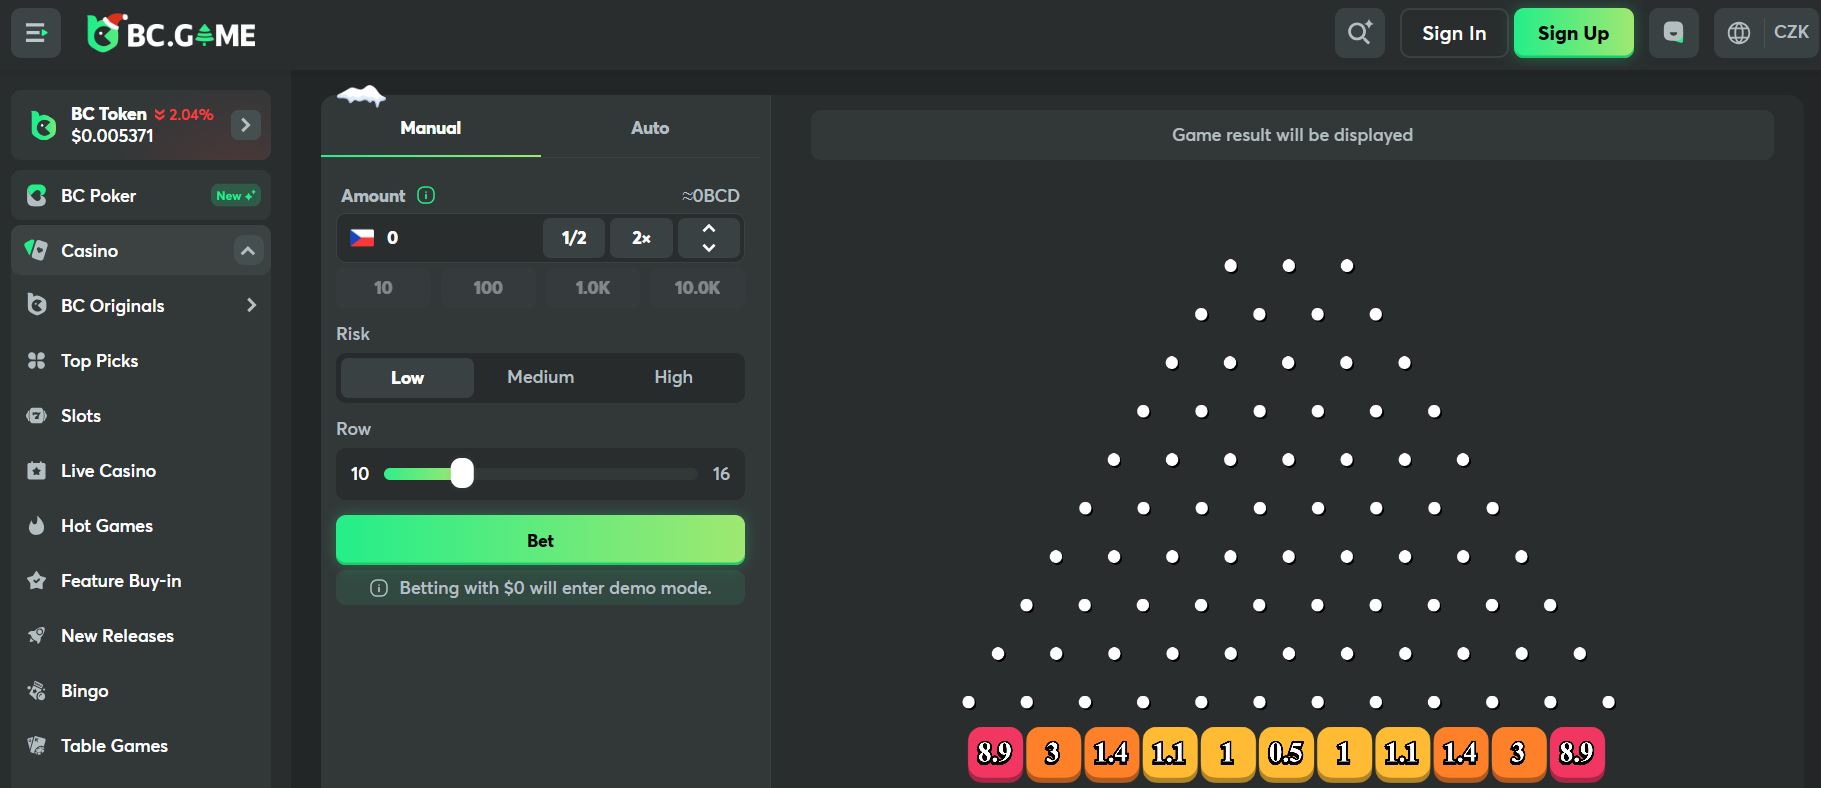This screenshot has height=788, width=1821.
Task: Open the chat bubble icon
Action: pos(1673,33)
